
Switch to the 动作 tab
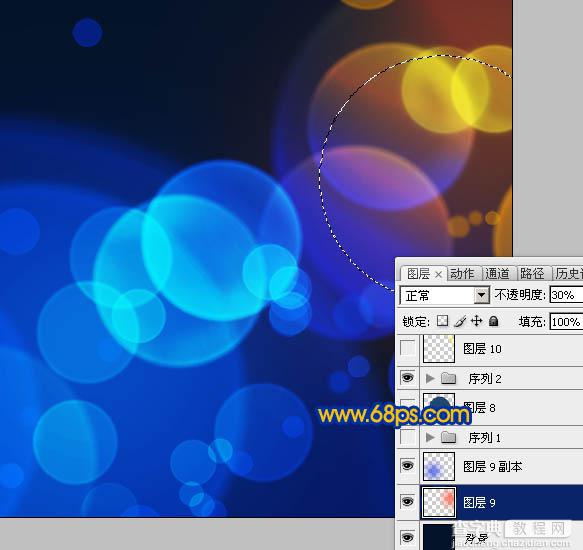point(463,274)
